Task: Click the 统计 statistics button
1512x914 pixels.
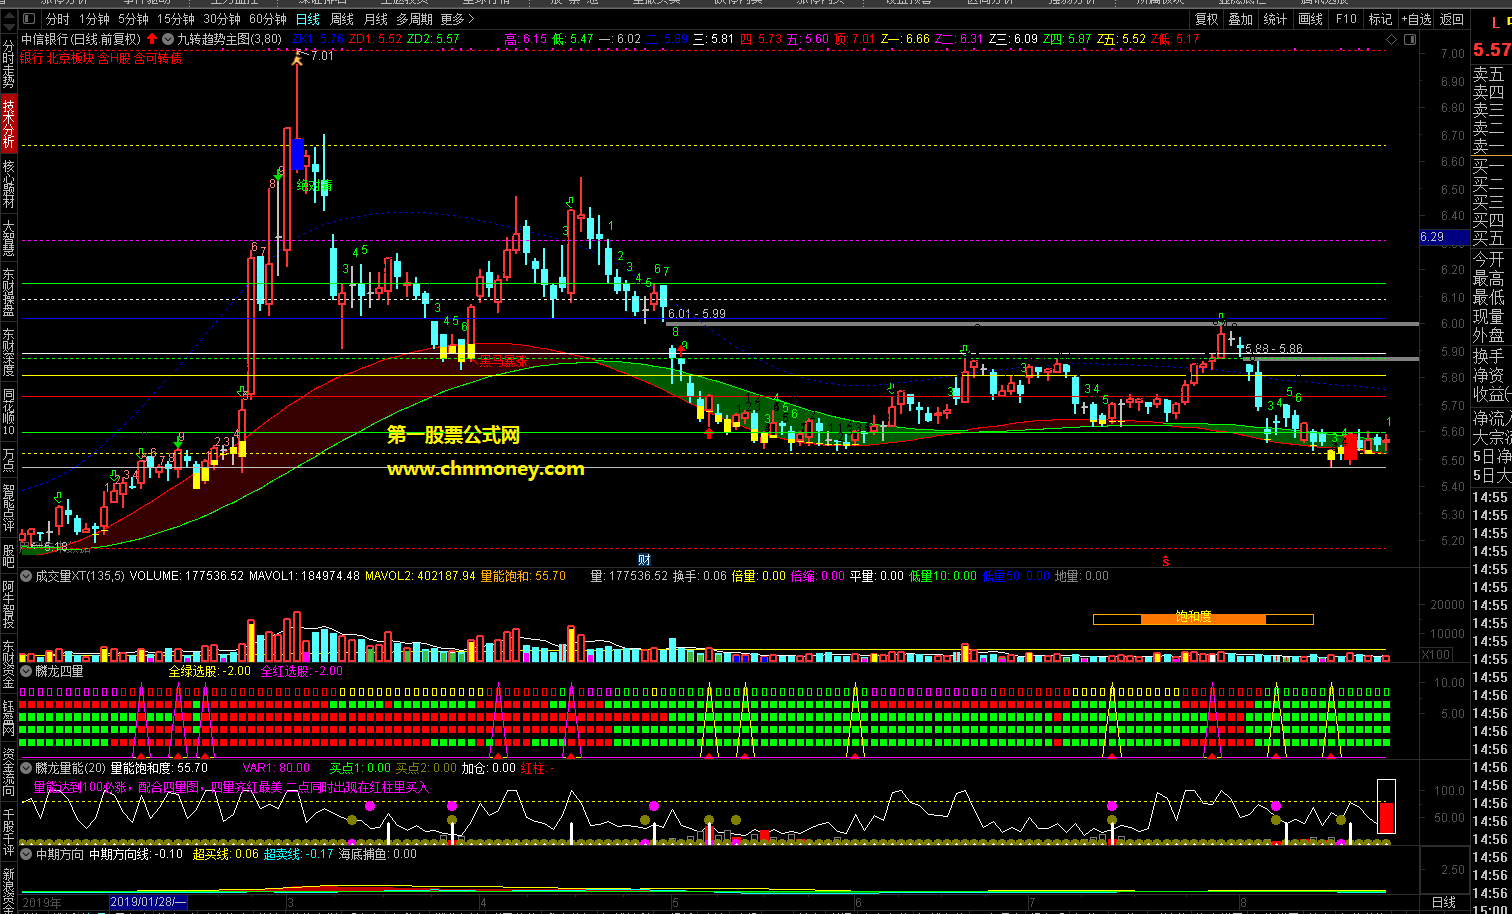Action: tap(1275, 19)
